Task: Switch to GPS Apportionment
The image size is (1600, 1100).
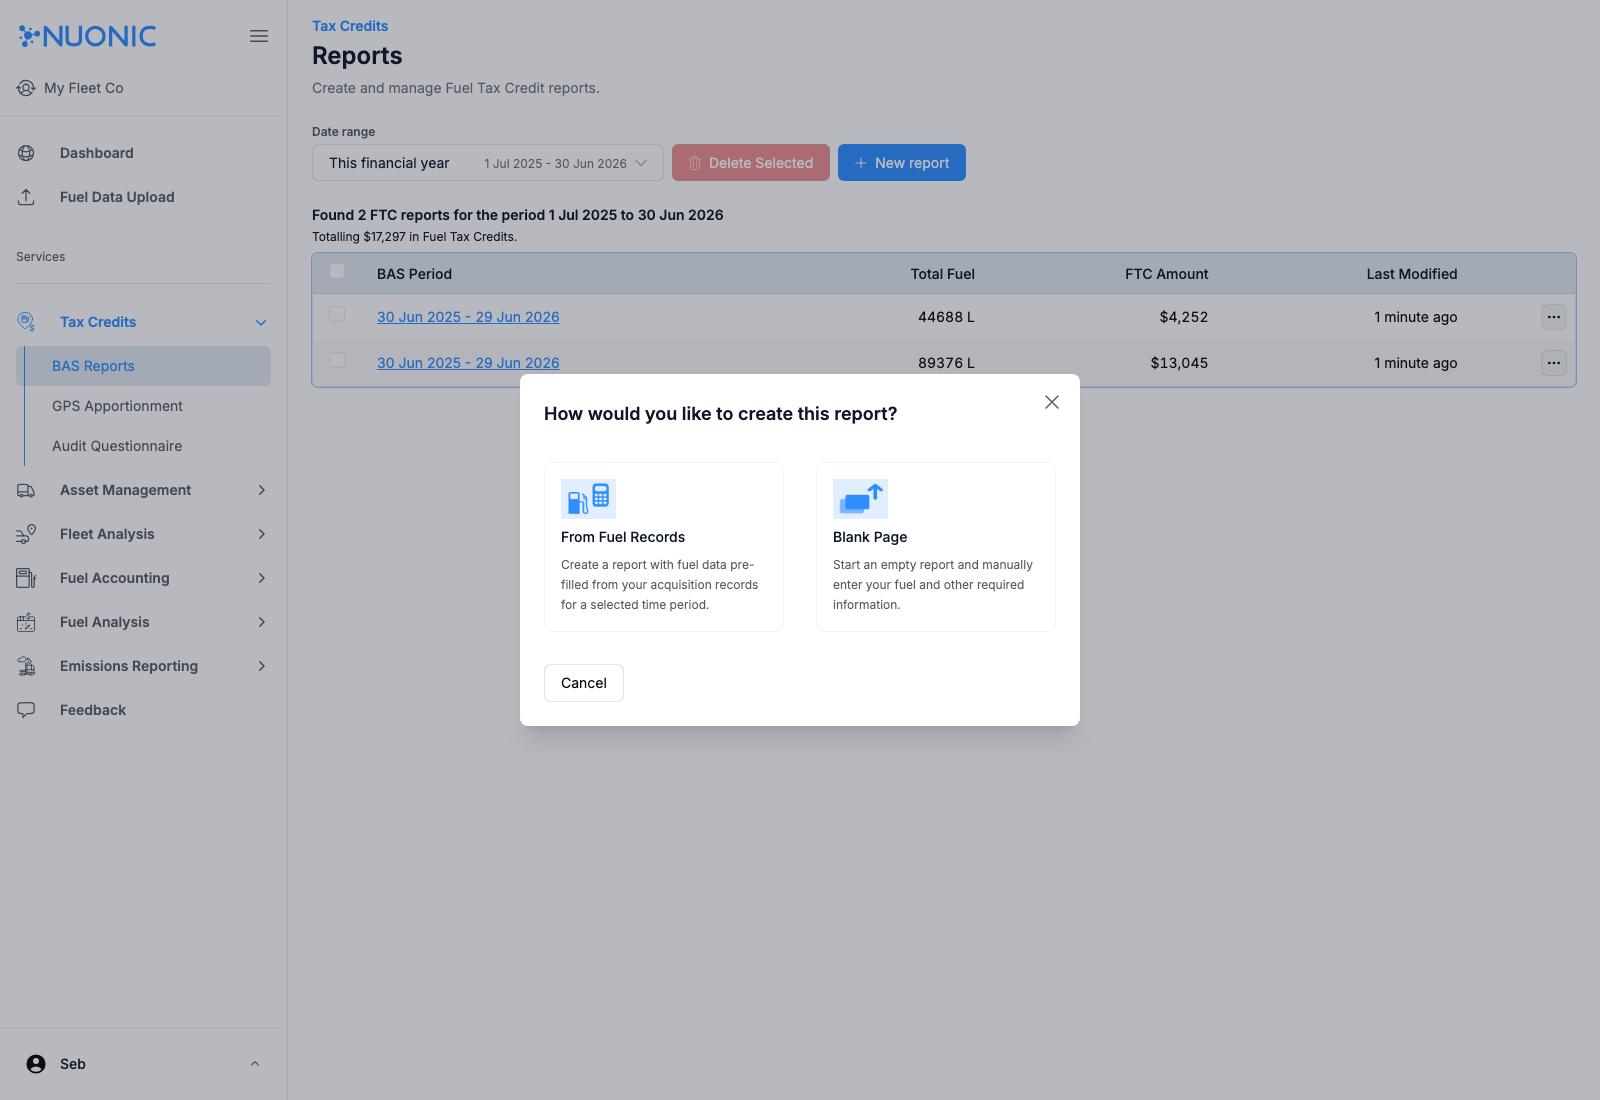Action: 117,406
